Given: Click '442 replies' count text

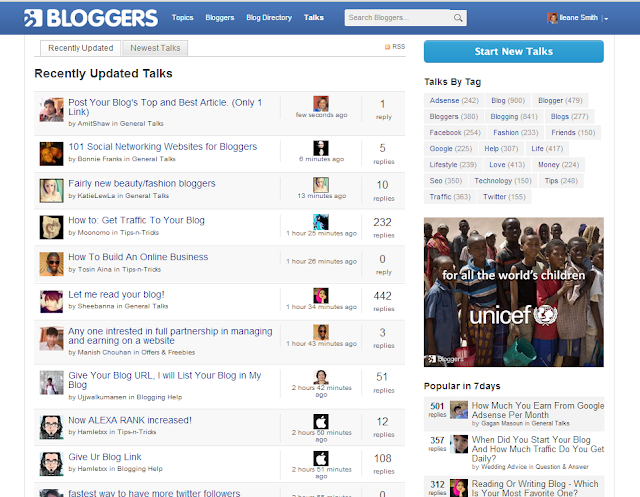Looking at the screenshot, I should pos(383,301).
